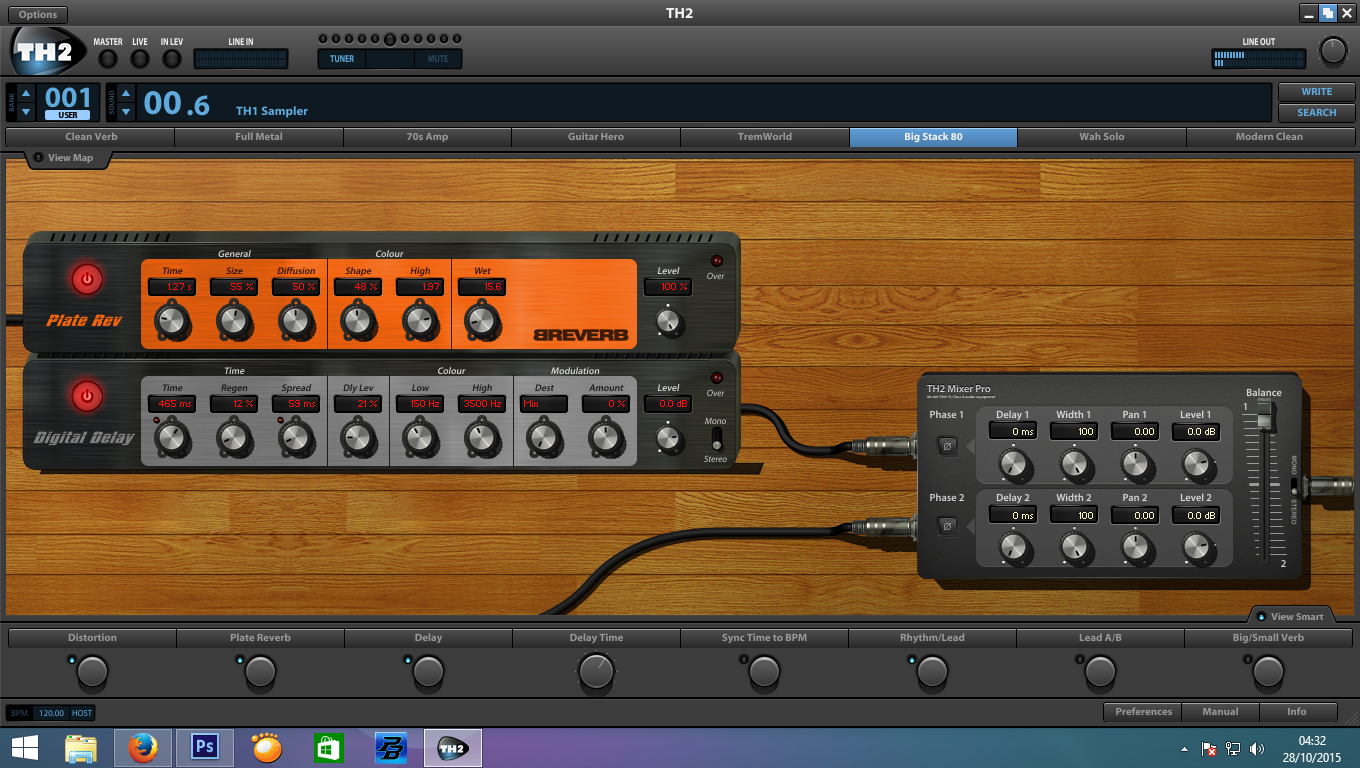Click the Plate Rev Level knob
The height and width of the screenshot is (768, 1360).
coord(668,320)
